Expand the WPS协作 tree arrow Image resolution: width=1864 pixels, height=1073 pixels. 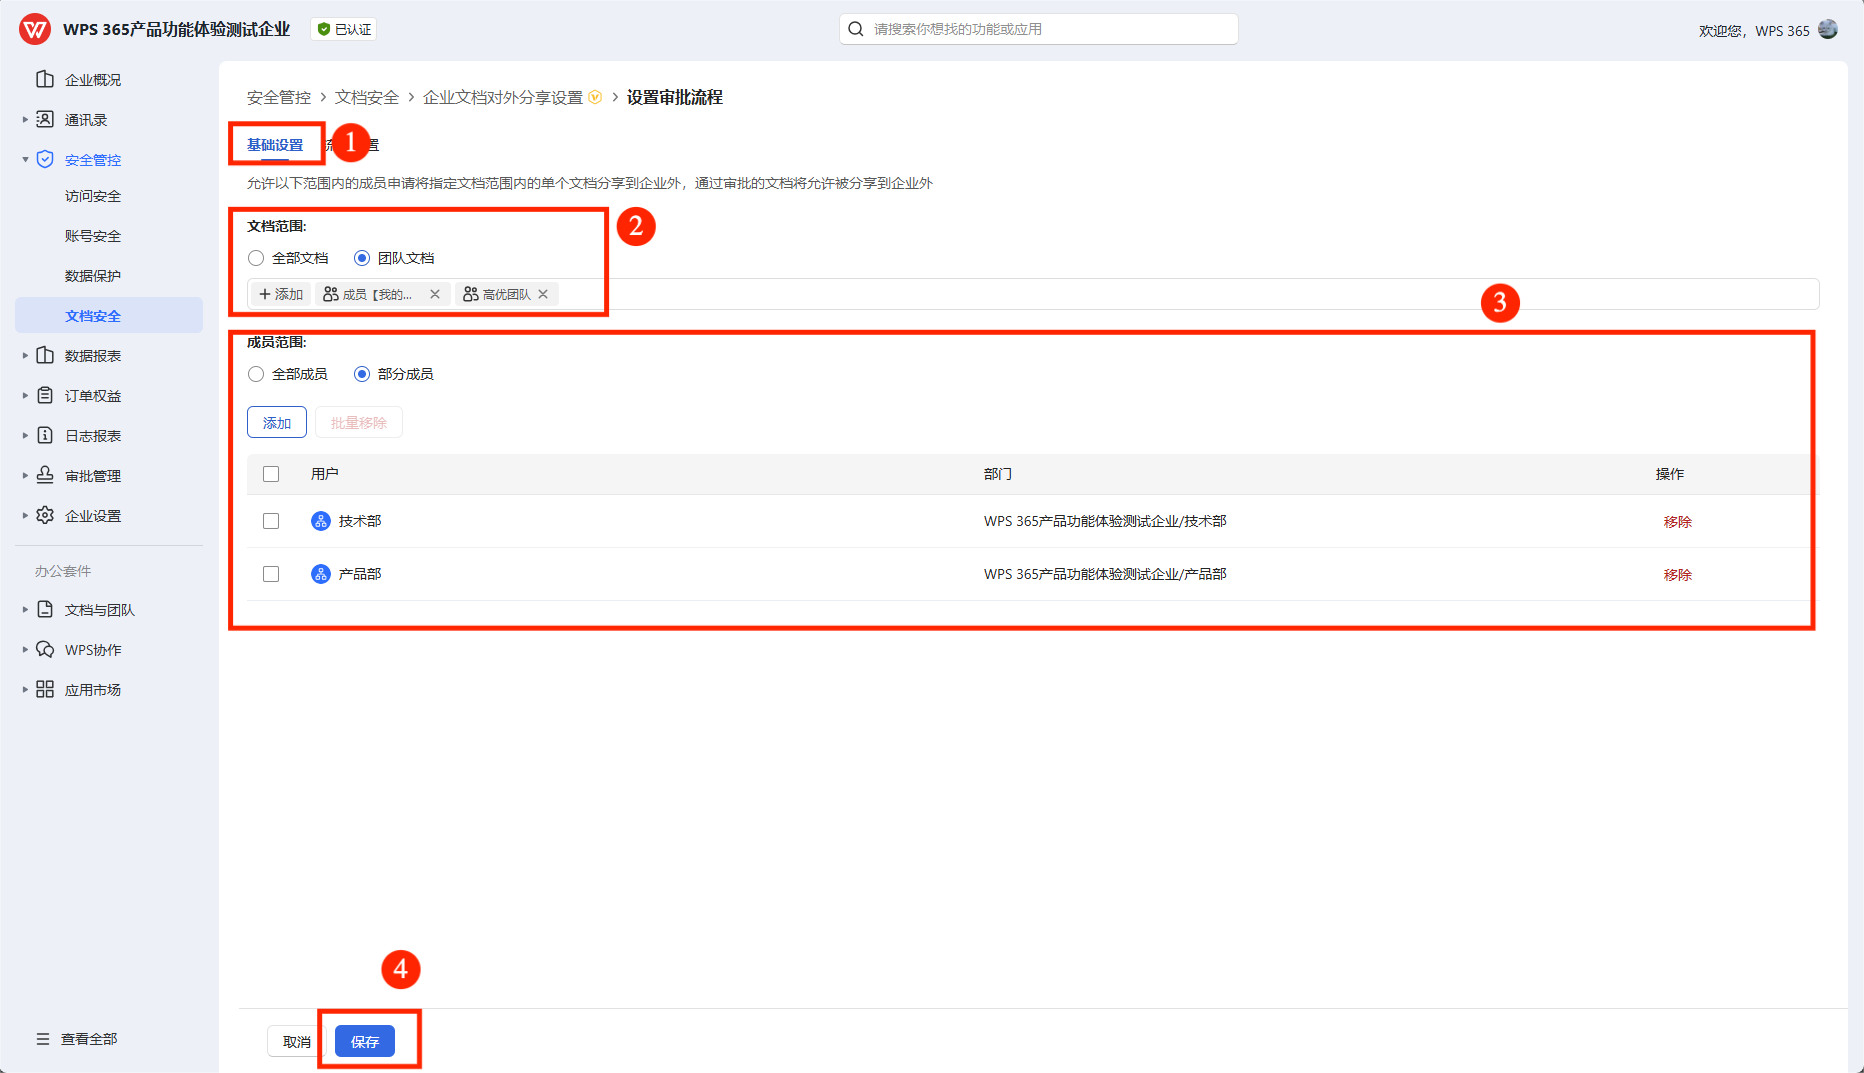tap(25, 649)
